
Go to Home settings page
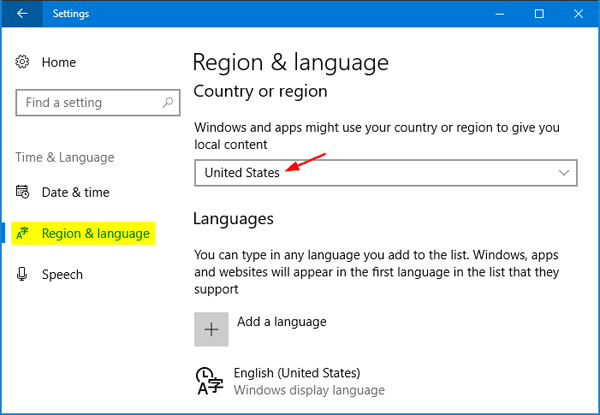pyautogui.click(x=58, y=62)
